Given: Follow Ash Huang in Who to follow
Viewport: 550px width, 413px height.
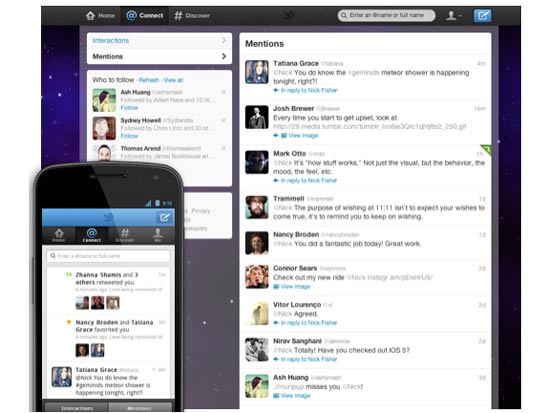Looking at the screenshot, I should click(x=129, y=108).
